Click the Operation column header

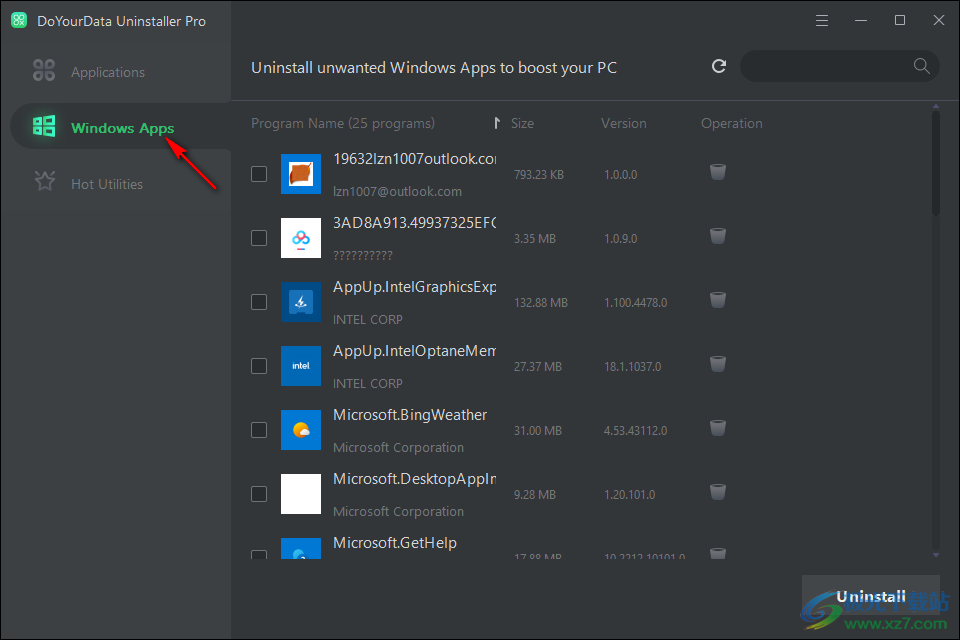point(732,123)
